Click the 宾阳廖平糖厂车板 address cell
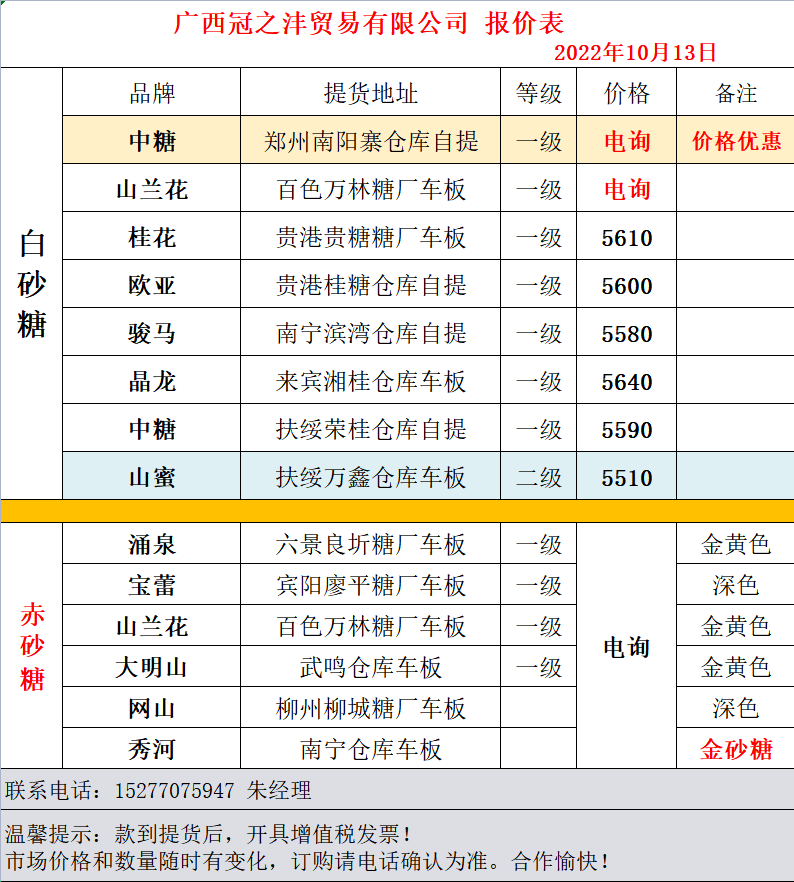 [x=370, y=585]
